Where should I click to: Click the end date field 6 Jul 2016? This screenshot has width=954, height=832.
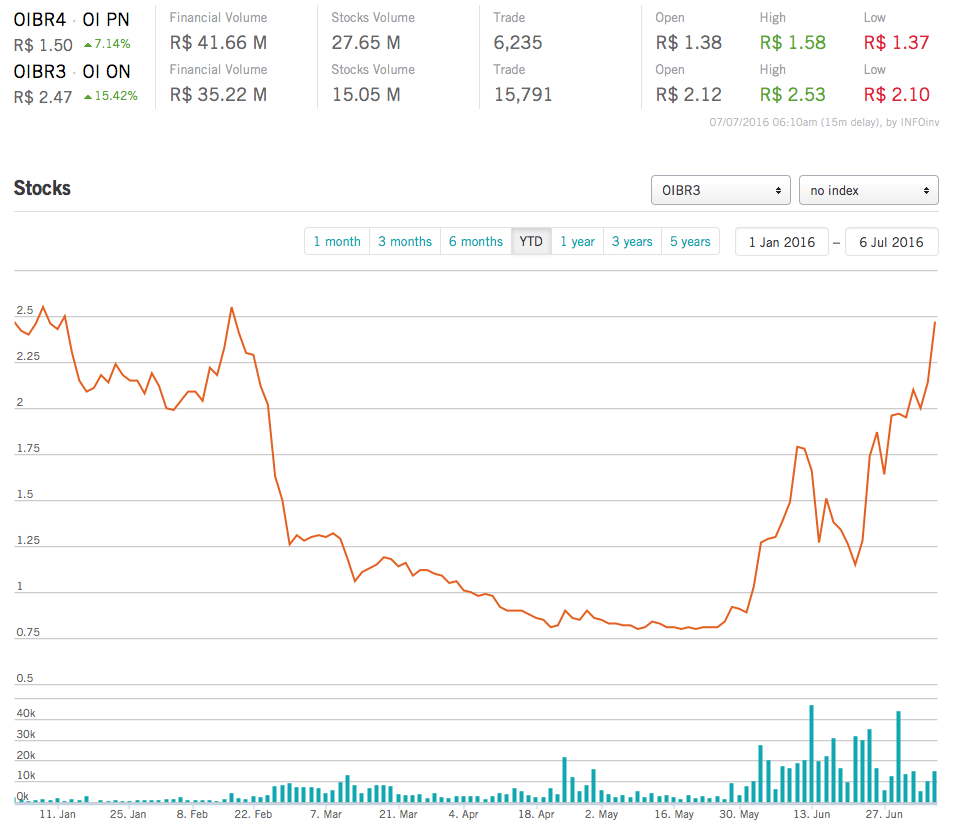click(x=891, y=242)
